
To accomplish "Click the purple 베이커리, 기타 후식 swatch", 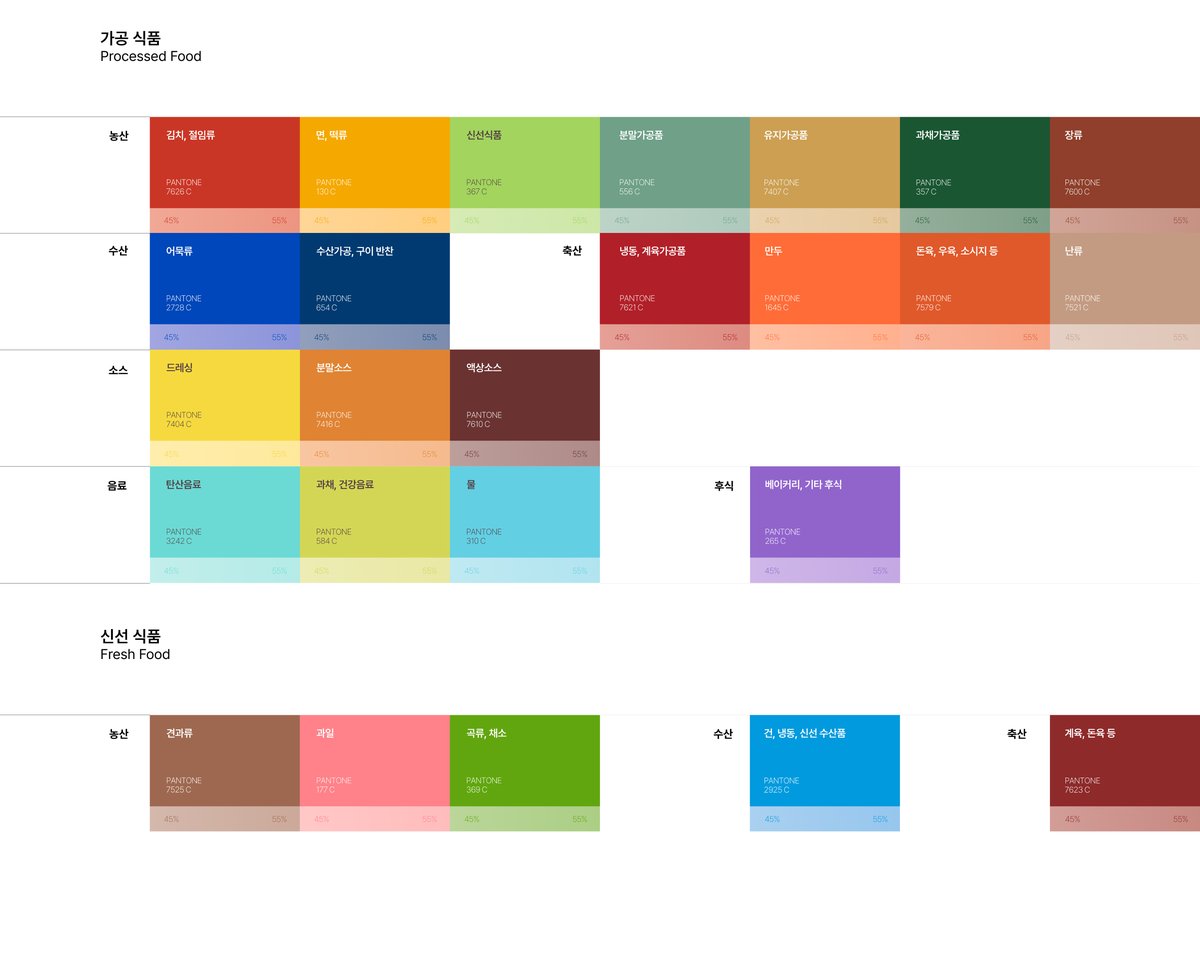I will tap(824, 512).
